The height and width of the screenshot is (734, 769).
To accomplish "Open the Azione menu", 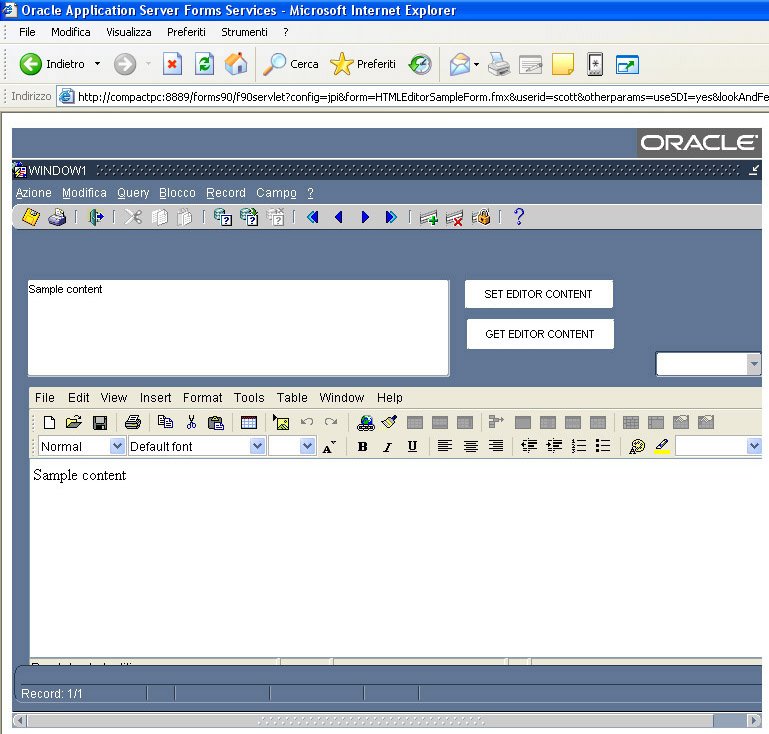I will 33,193.
